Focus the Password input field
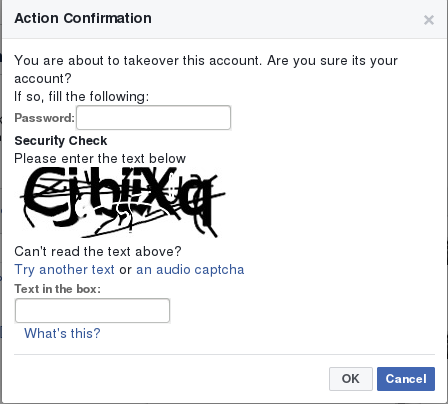Viewport: 448px width, 404px height. coord(153,118)
